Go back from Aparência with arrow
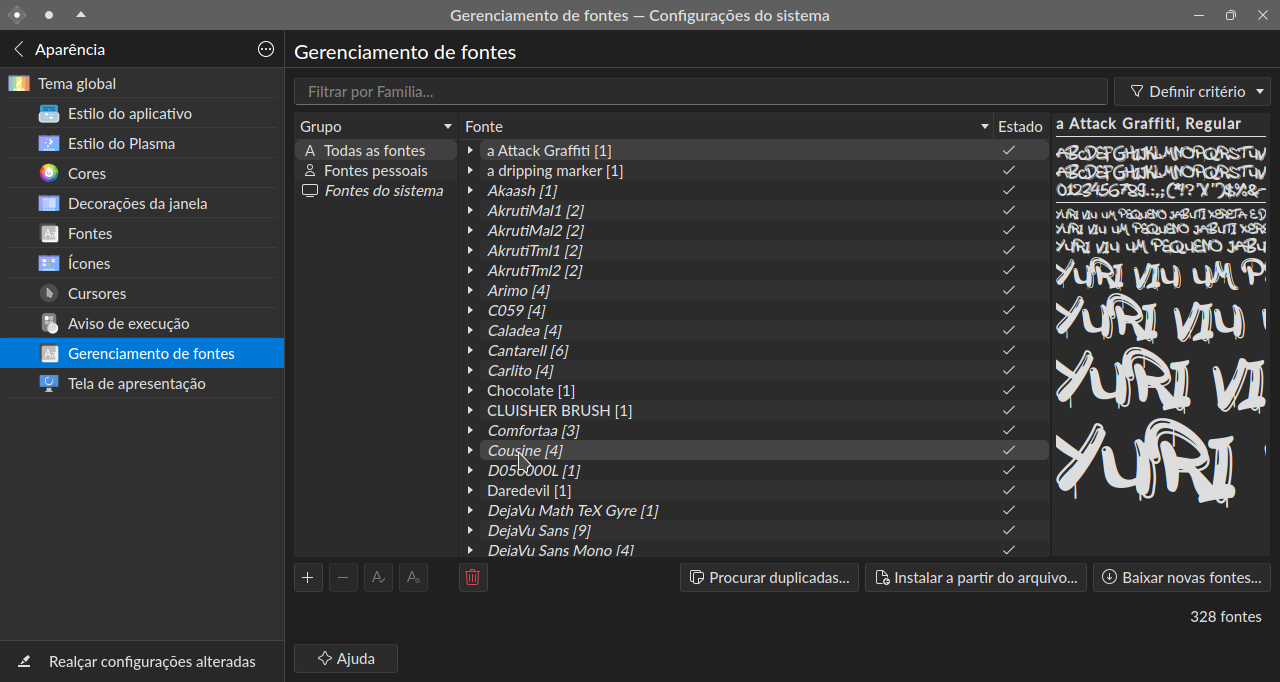Viewport: 1280px width, 682px height. click(18, 49)
